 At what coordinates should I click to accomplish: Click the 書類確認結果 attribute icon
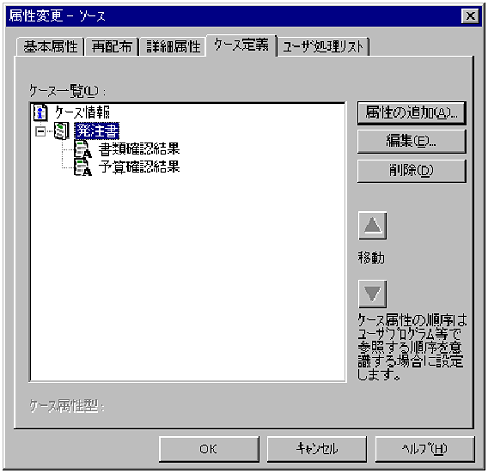tap(83, 149)
